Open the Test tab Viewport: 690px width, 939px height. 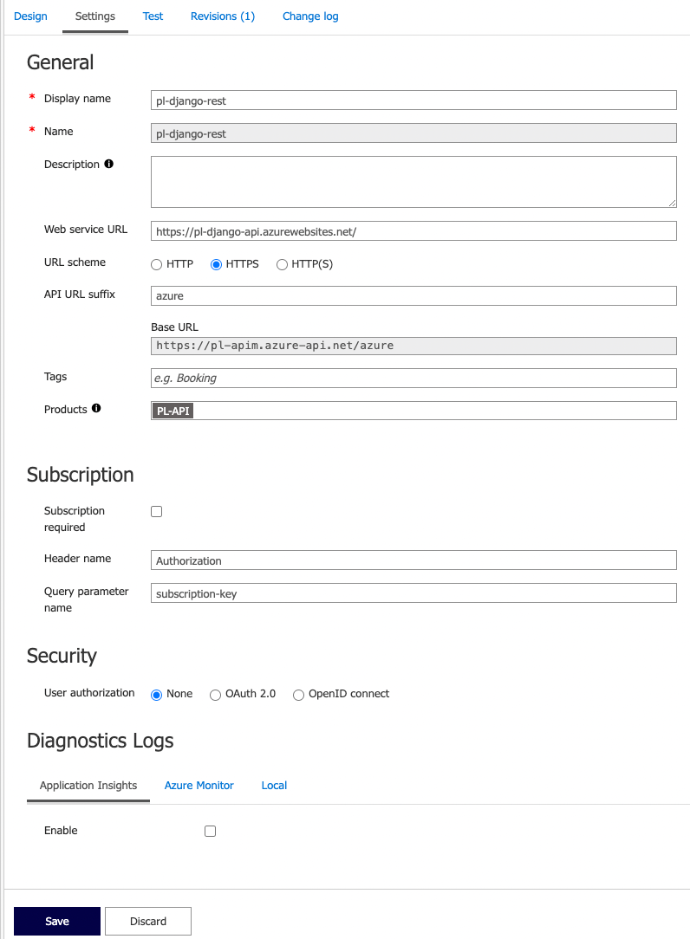[x=153, y=16]
